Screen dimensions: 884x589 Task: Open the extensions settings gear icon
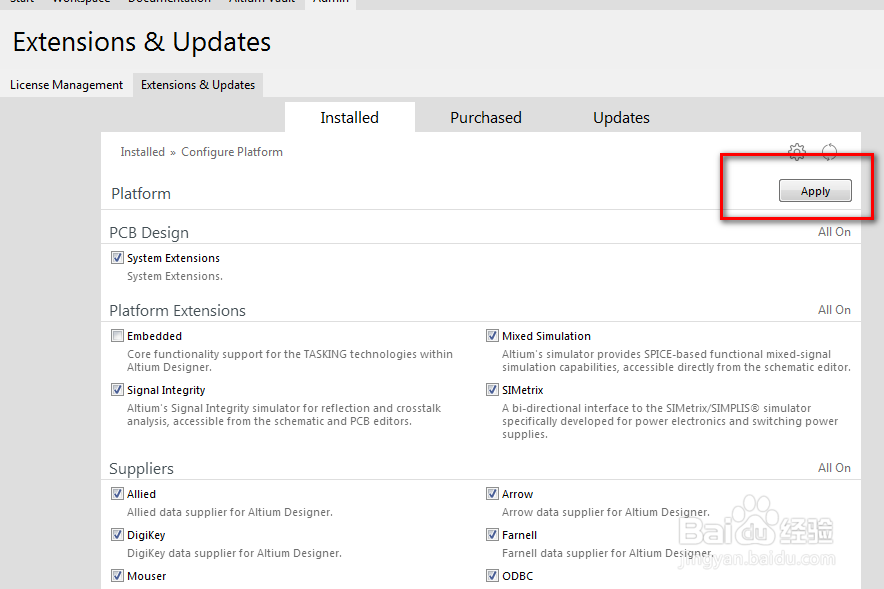(x=797, y=151)
